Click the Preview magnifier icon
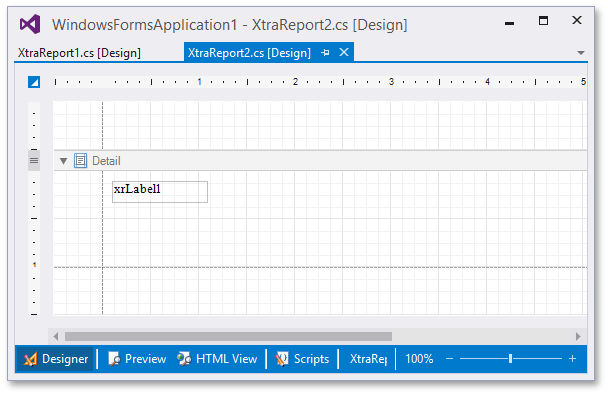The image size is (608, 395). tap(114, 359)
